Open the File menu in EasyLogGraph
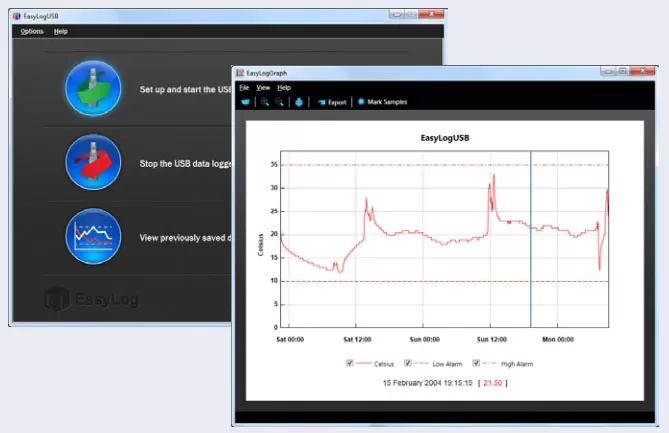Viewport: 669px width, 433px height. 244,87
